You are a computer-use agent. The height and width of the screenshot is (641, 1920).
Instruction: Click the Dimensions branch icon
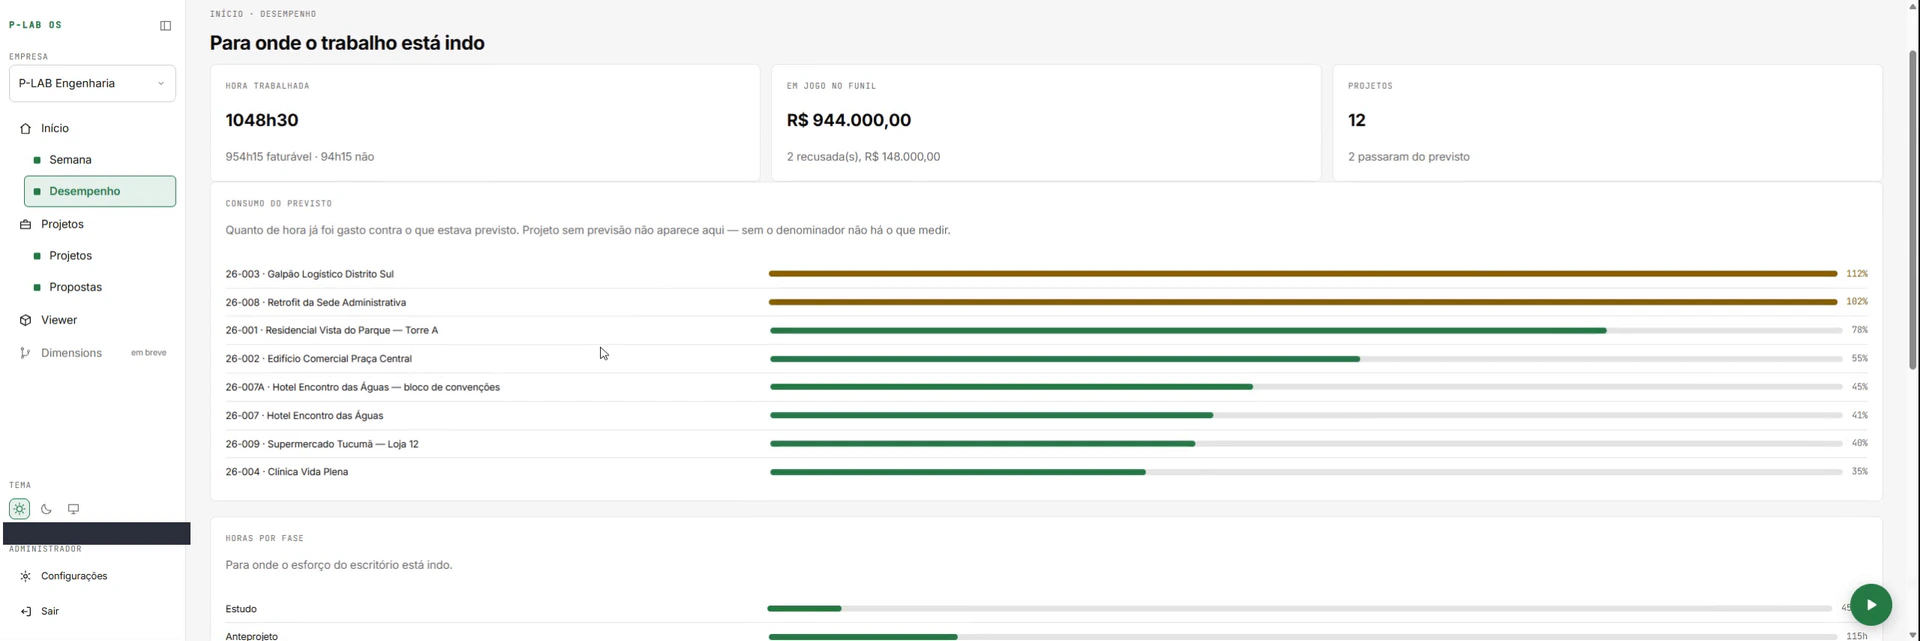pyautogui.click(x=25, y=353)
